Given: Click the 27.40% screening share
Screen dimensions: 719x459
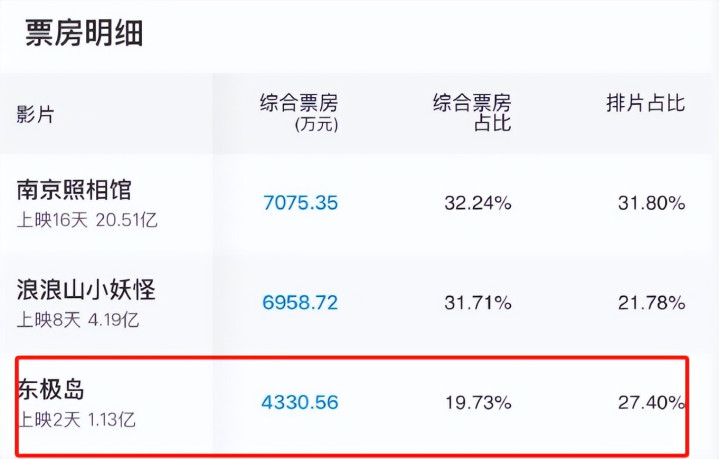Looking at the screenshot, I should [651, 403].
